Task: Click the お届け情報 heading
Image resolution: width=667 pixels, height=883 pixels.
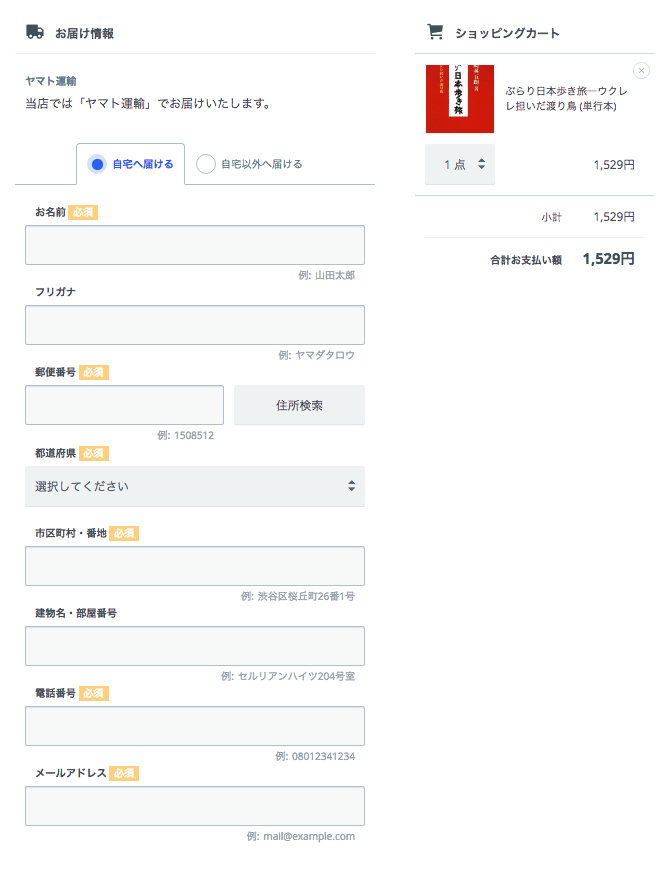Action: pyautogui.click(x=85, y=33)
